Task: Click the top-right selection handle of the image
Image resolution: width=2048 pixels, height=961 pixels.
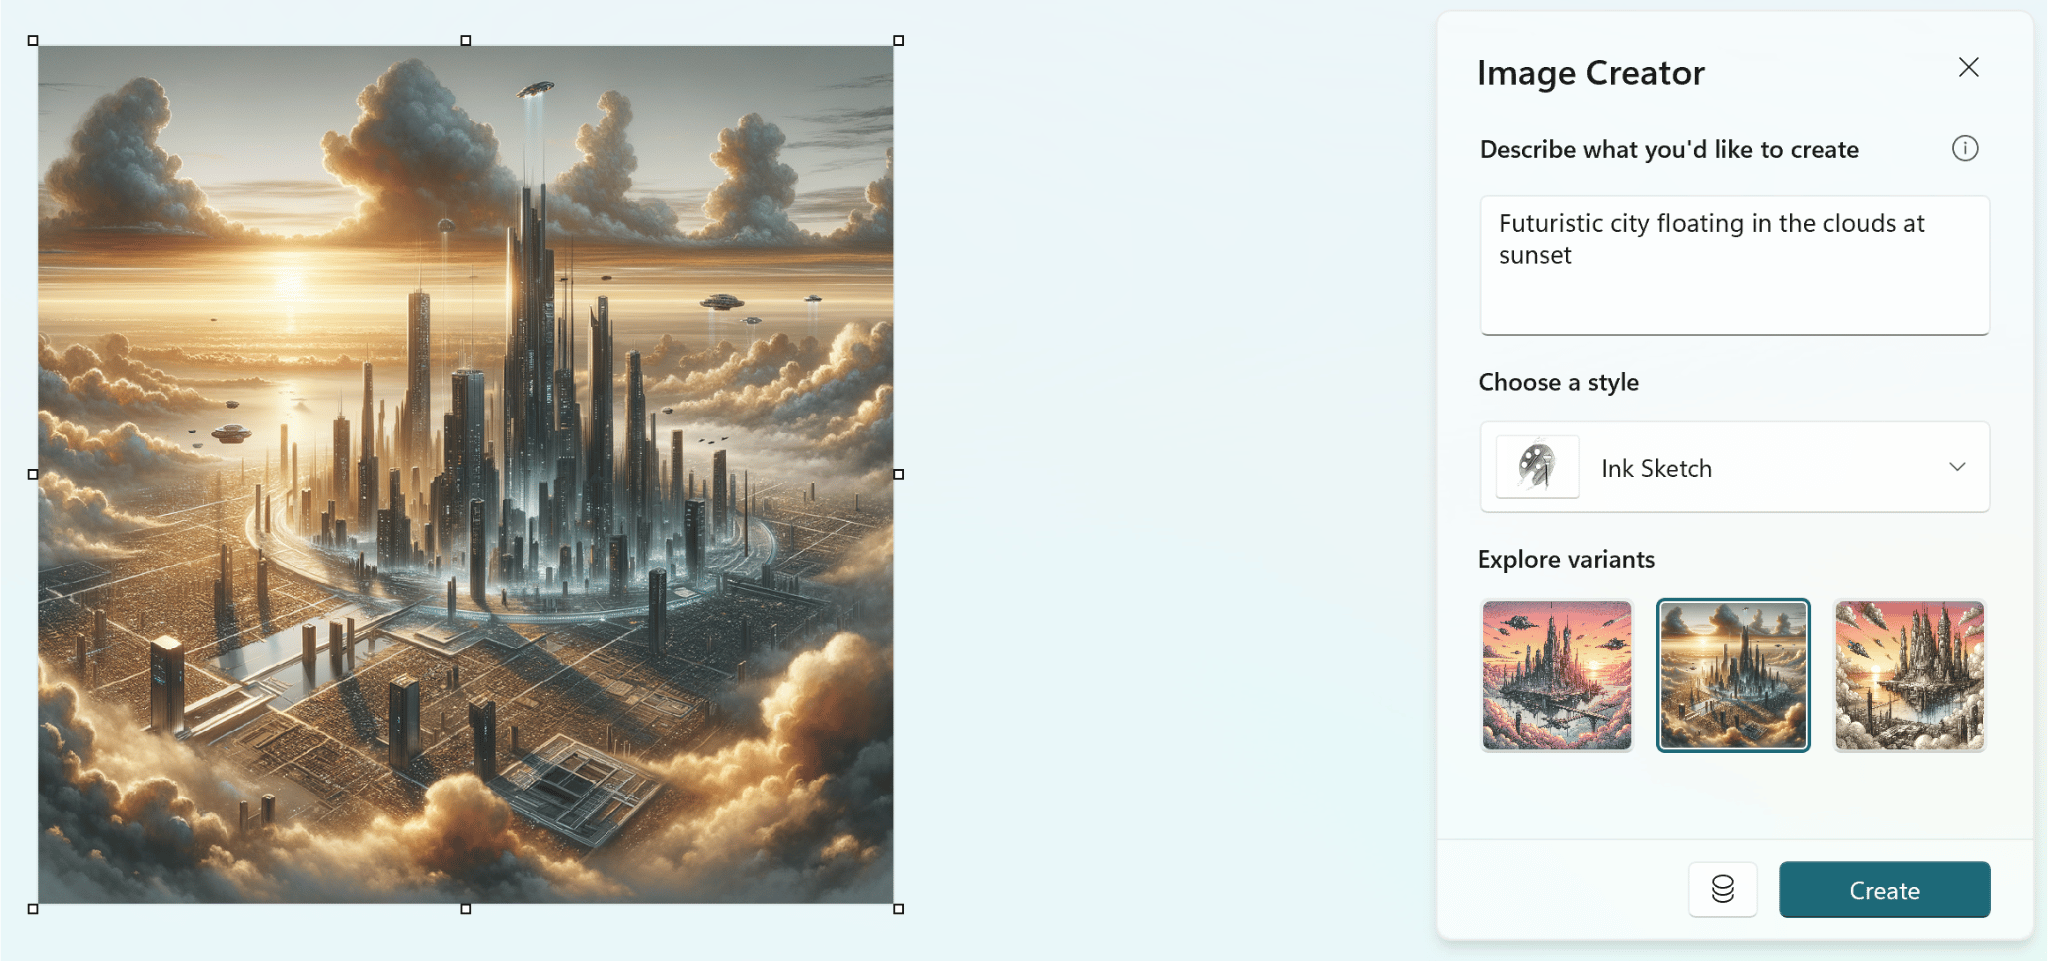Action: coord(898,41)
